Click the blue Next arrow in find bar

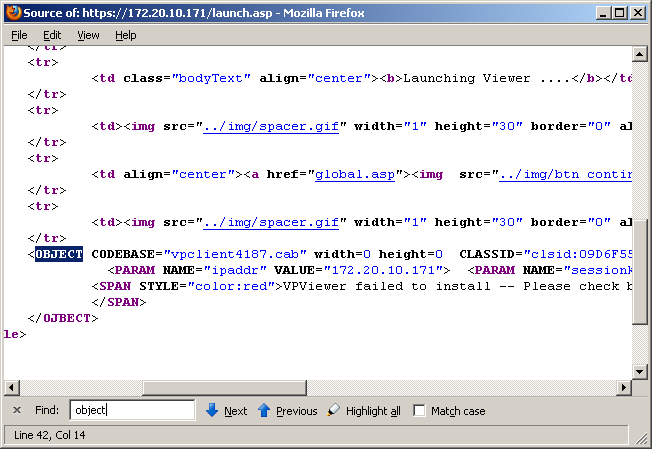pos(212,410)
